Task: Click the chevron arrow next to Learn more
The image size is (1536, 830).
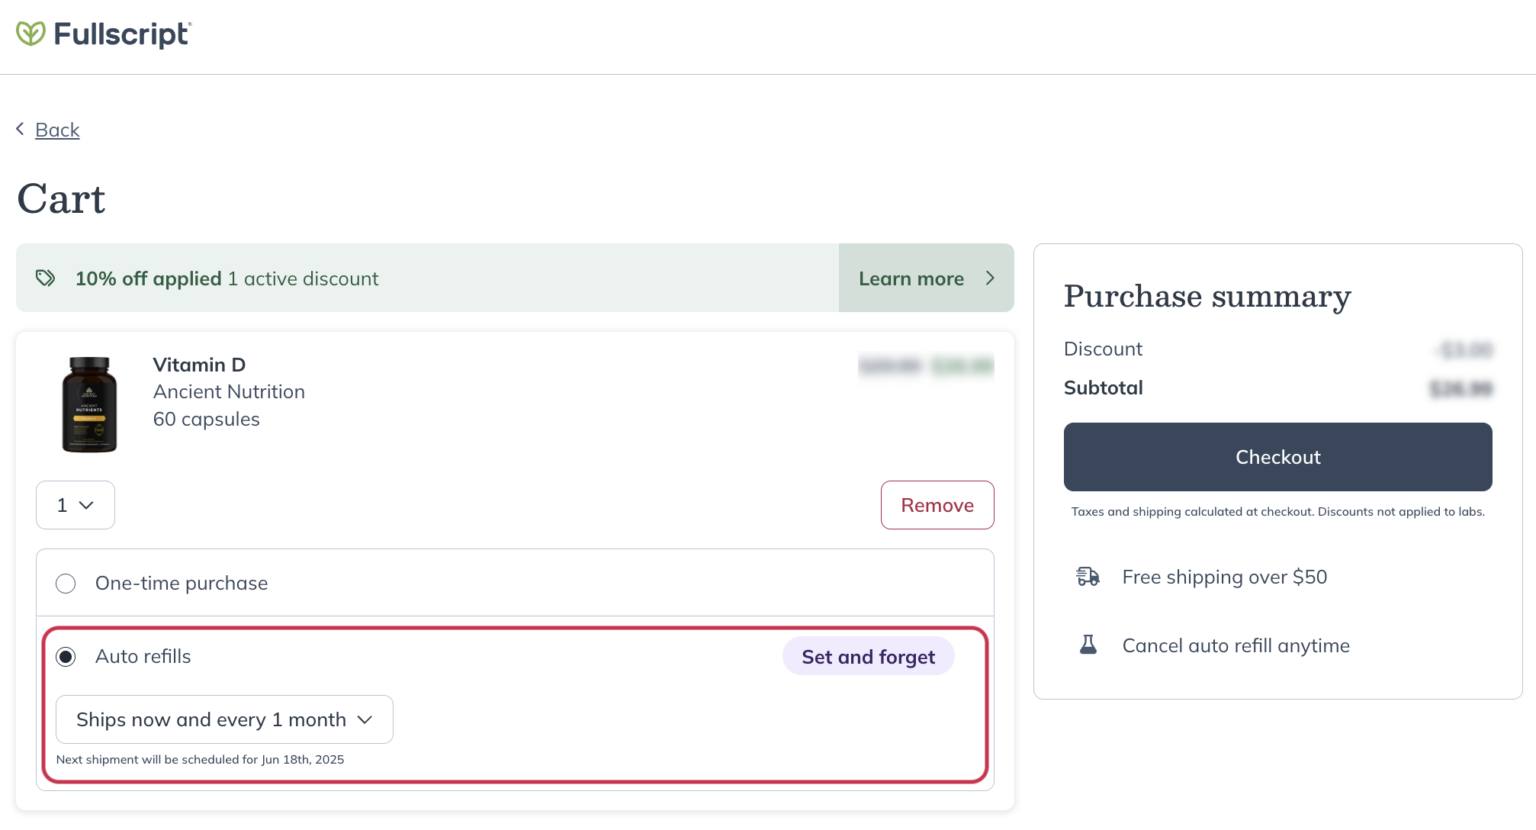Action: [989, 278]
